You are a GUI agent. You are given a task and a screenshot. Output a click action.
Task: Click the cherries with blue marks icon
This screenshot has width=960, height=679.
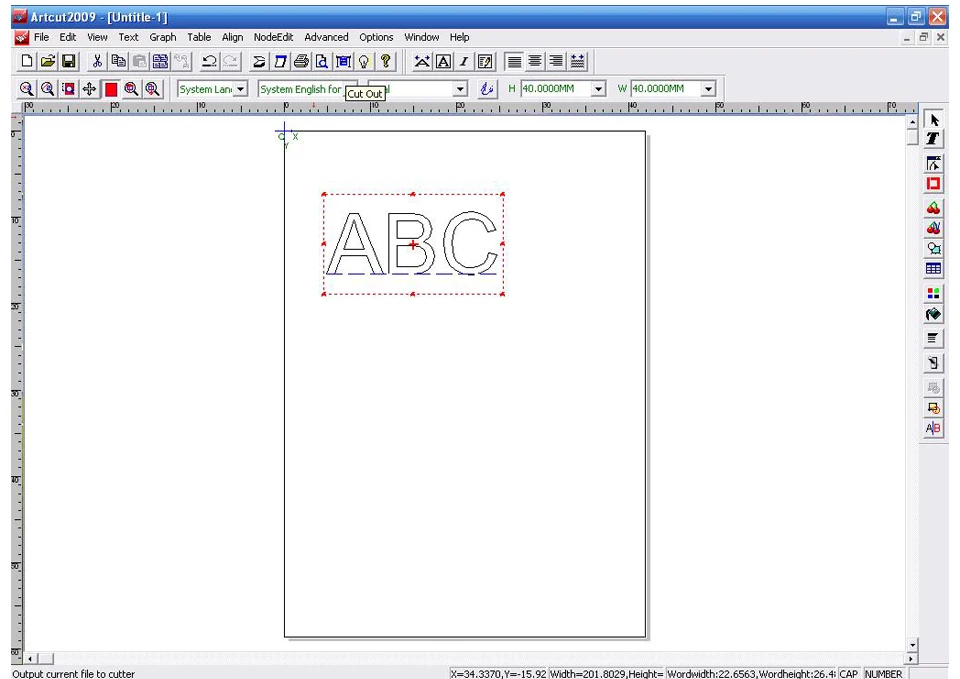coord(933,228)
